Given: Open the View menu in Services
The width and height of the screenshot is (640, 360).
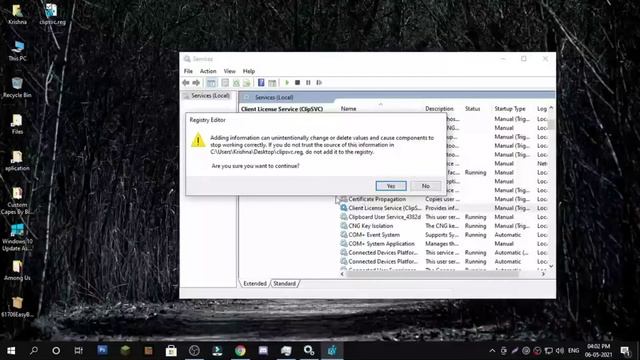Looking at the screenshot, I should 229,71.
